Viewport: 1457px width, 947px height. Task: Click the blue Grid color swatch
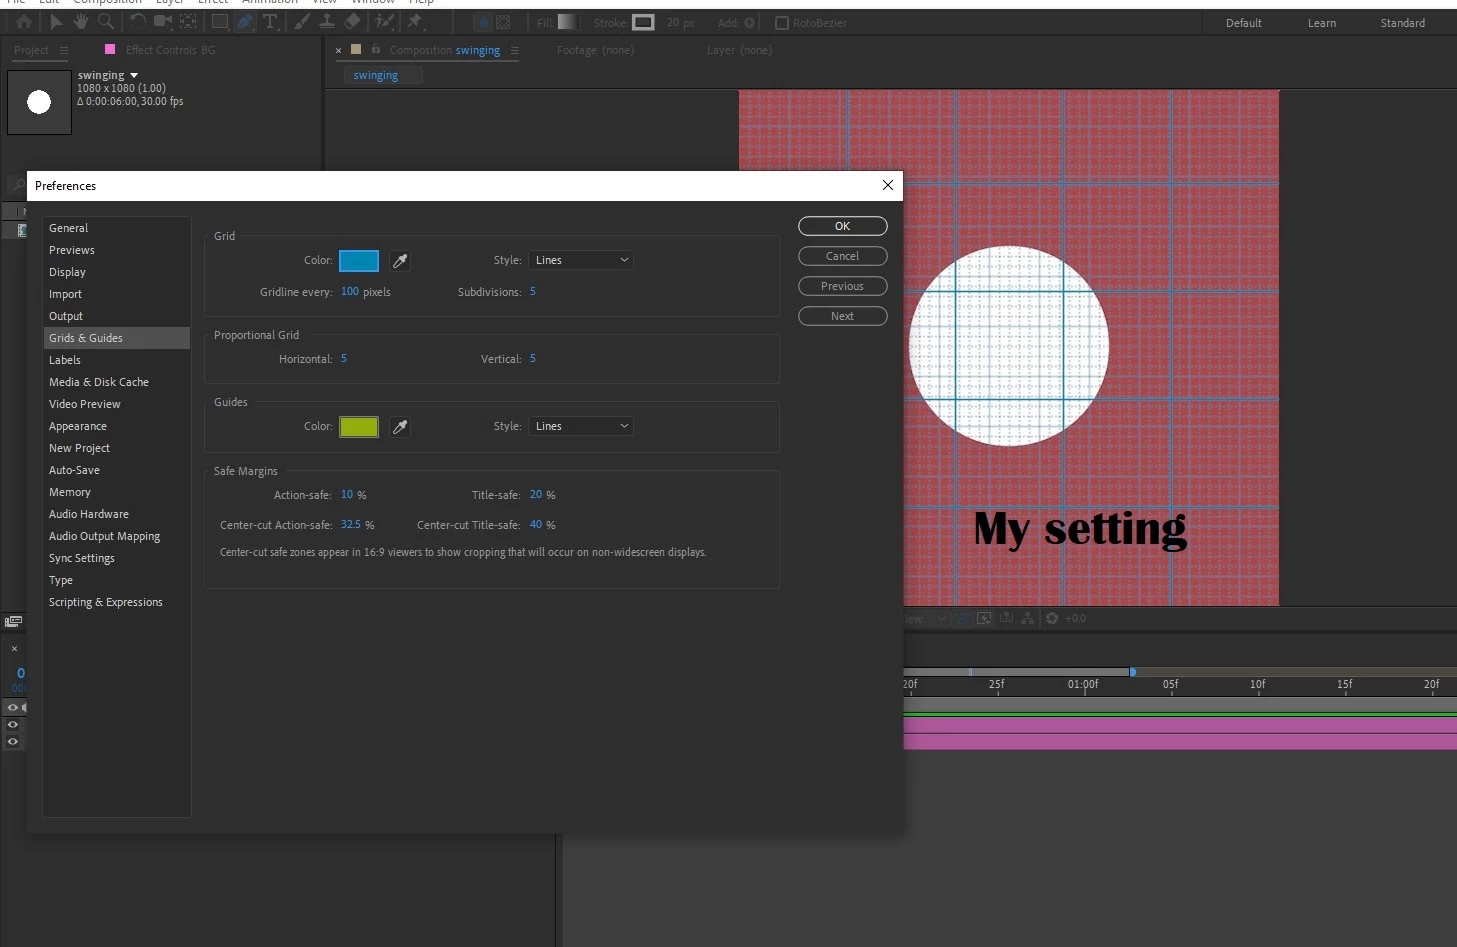pos(359,261)
